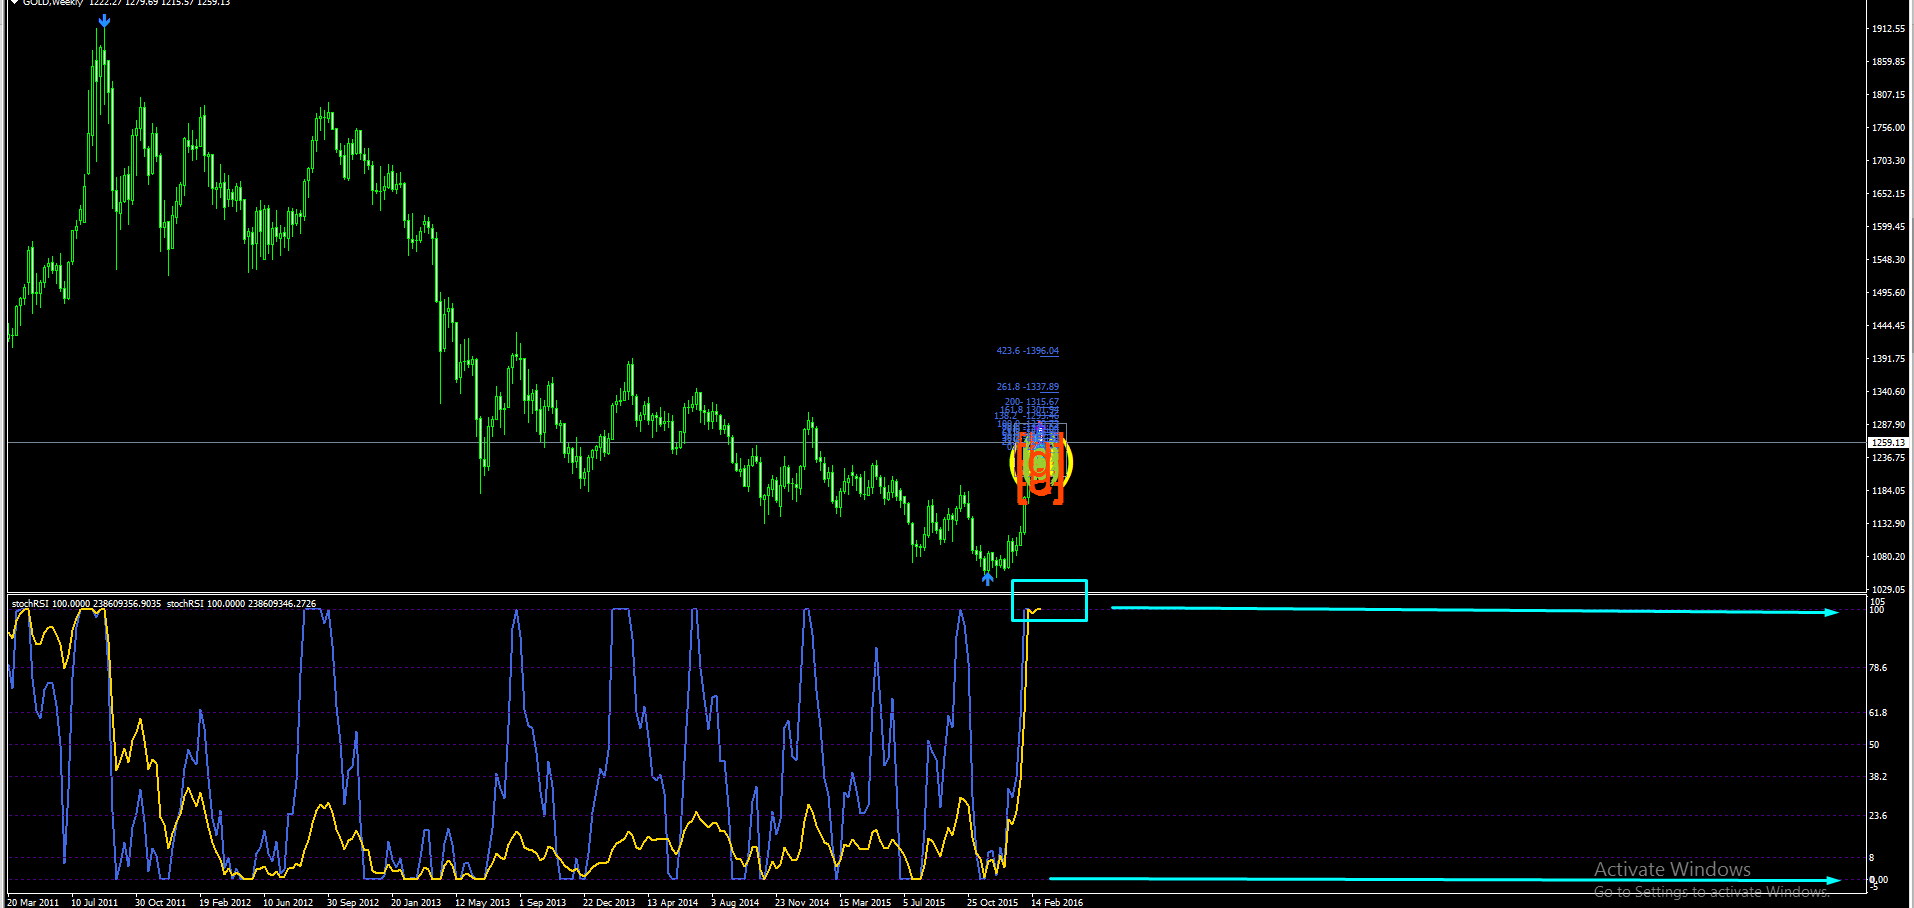Click price axis value 1495.60
1914x908 pixels.
1888,293
